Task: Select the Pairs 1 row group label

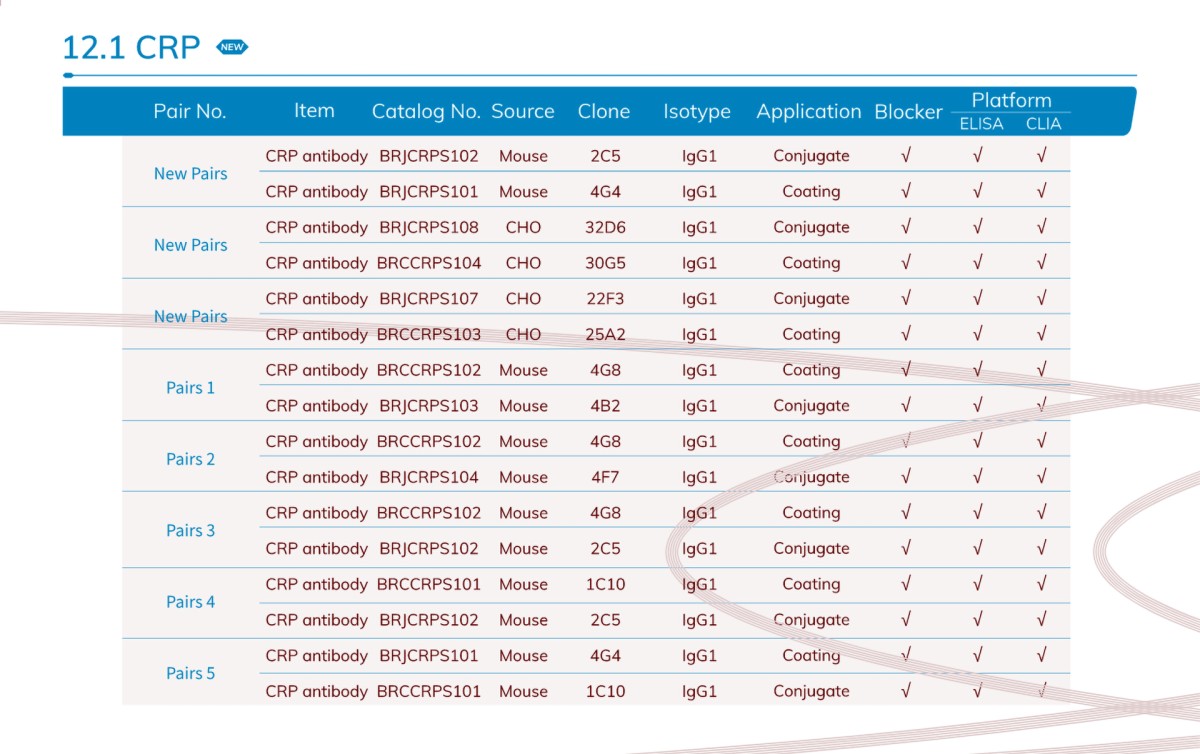Action: [190, 388]
